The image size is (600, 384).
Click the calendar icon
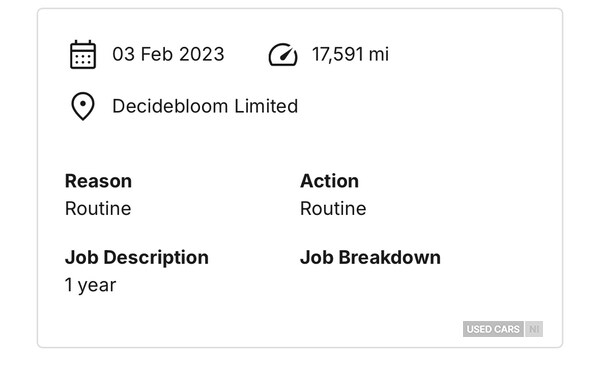[x=83, y=54]
